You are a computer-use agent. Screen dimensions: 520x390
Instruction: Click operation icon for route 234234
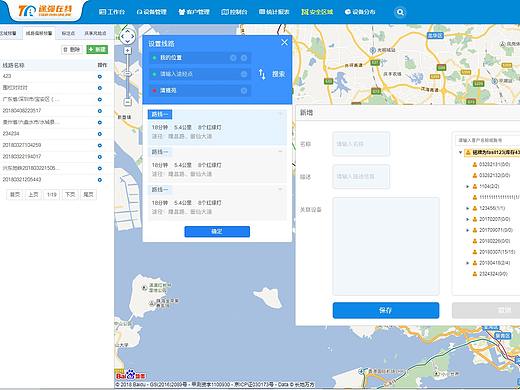pos(100,134)
